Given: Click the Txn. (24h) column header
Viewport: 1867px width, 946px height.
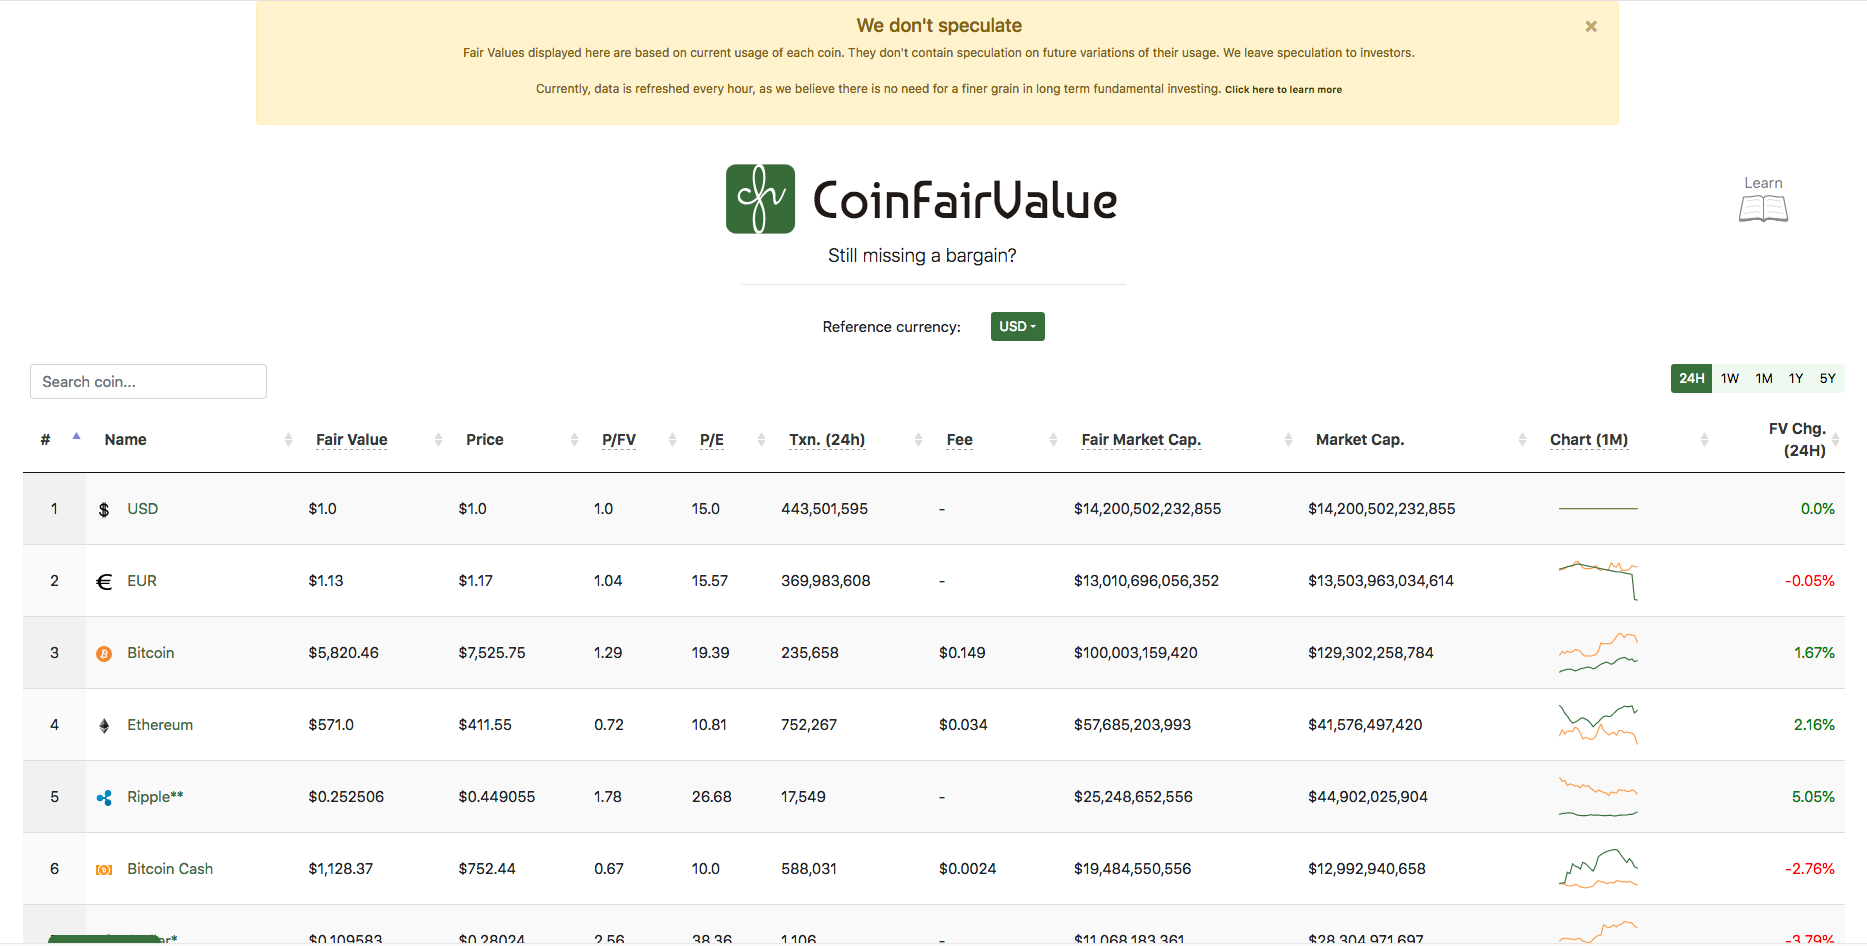Looking at the screenshot, I should coord(827,440).
